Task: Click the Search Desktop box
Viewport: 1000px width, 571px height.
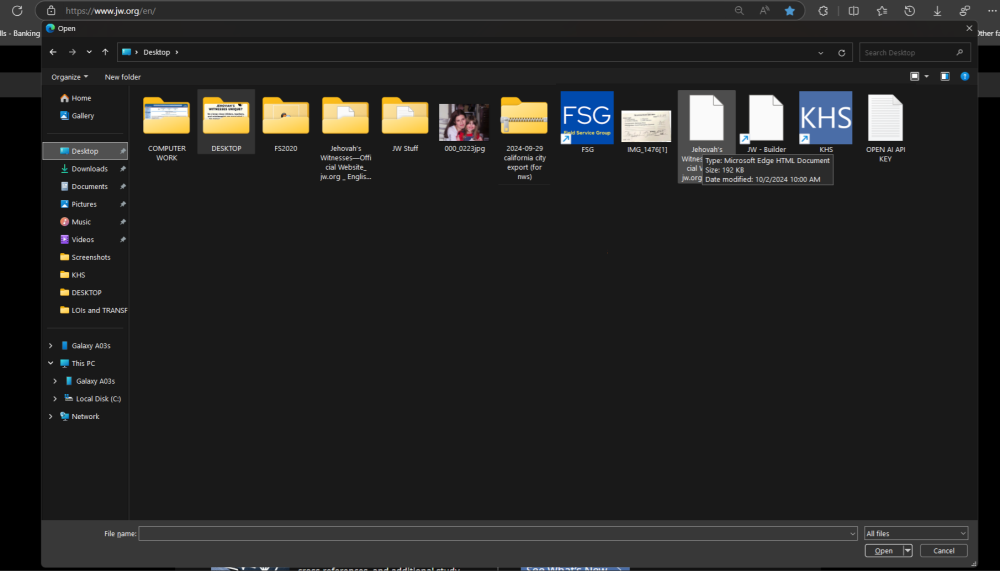Action: click(914, 52)
